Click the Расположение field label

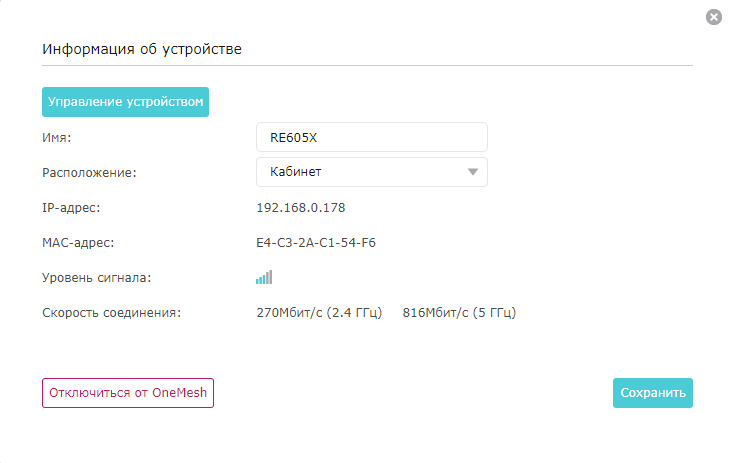pos(89,173)
